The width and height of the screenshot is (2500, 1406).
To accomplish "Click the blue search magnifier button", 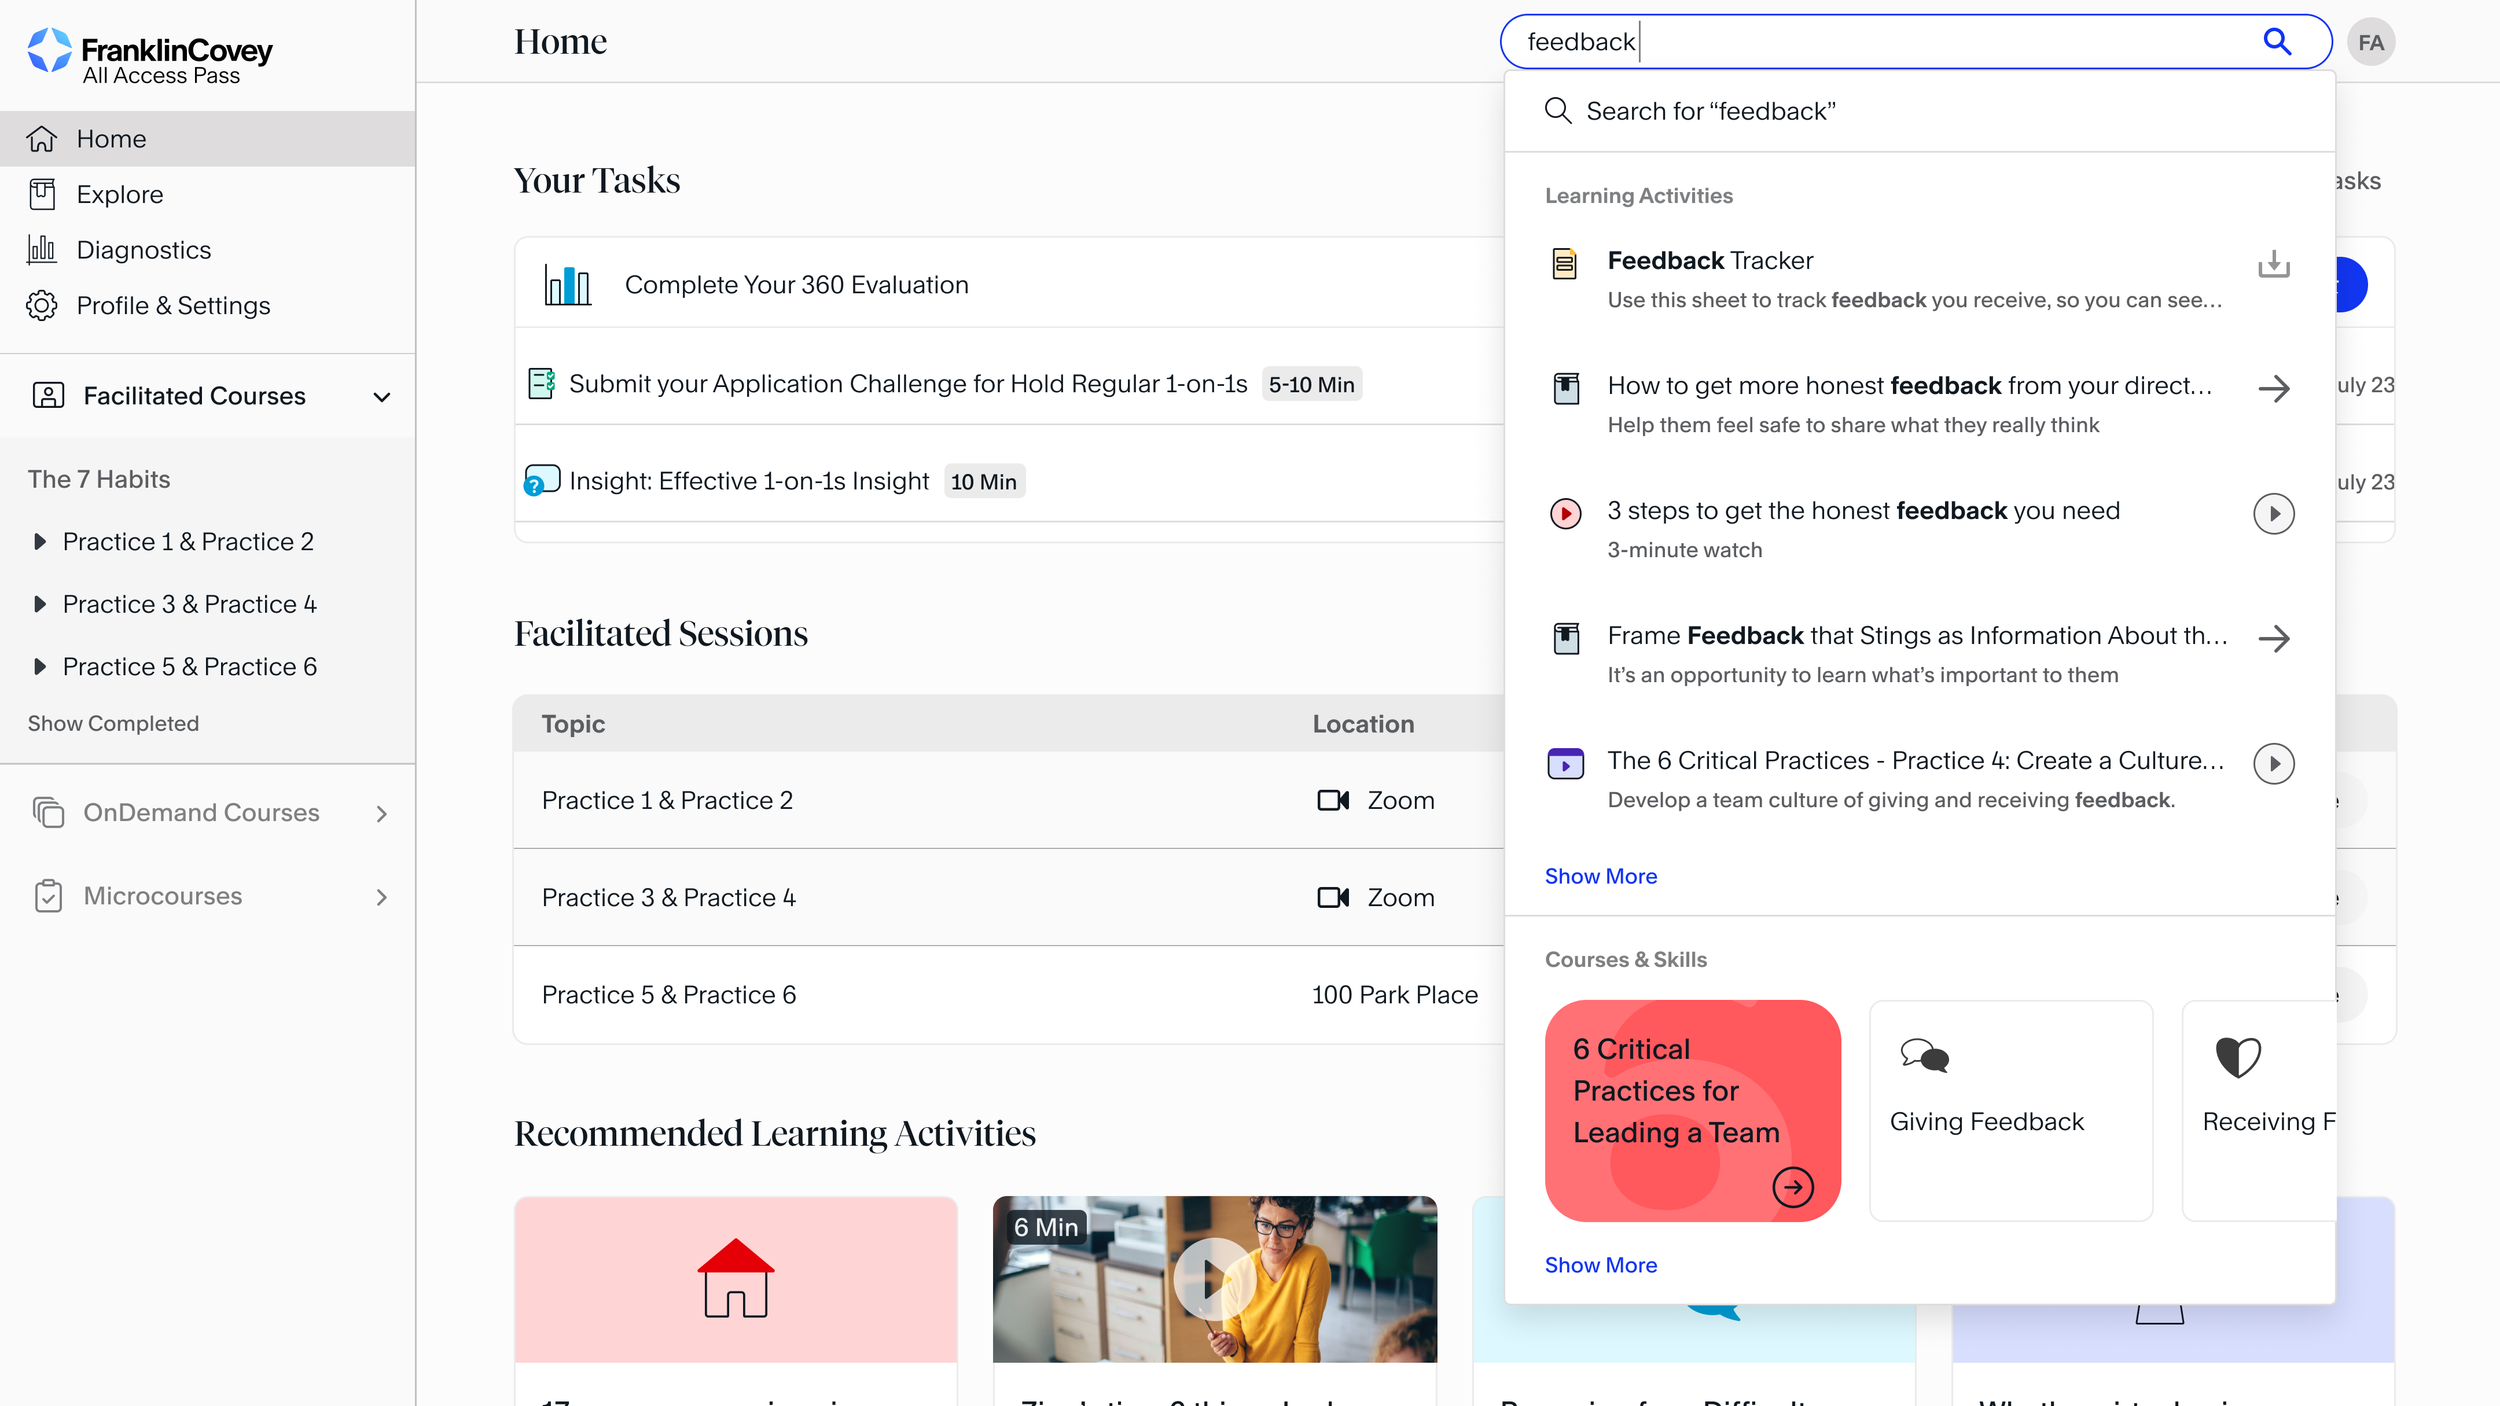I will pyautogui.click(x=2277, y=42).
